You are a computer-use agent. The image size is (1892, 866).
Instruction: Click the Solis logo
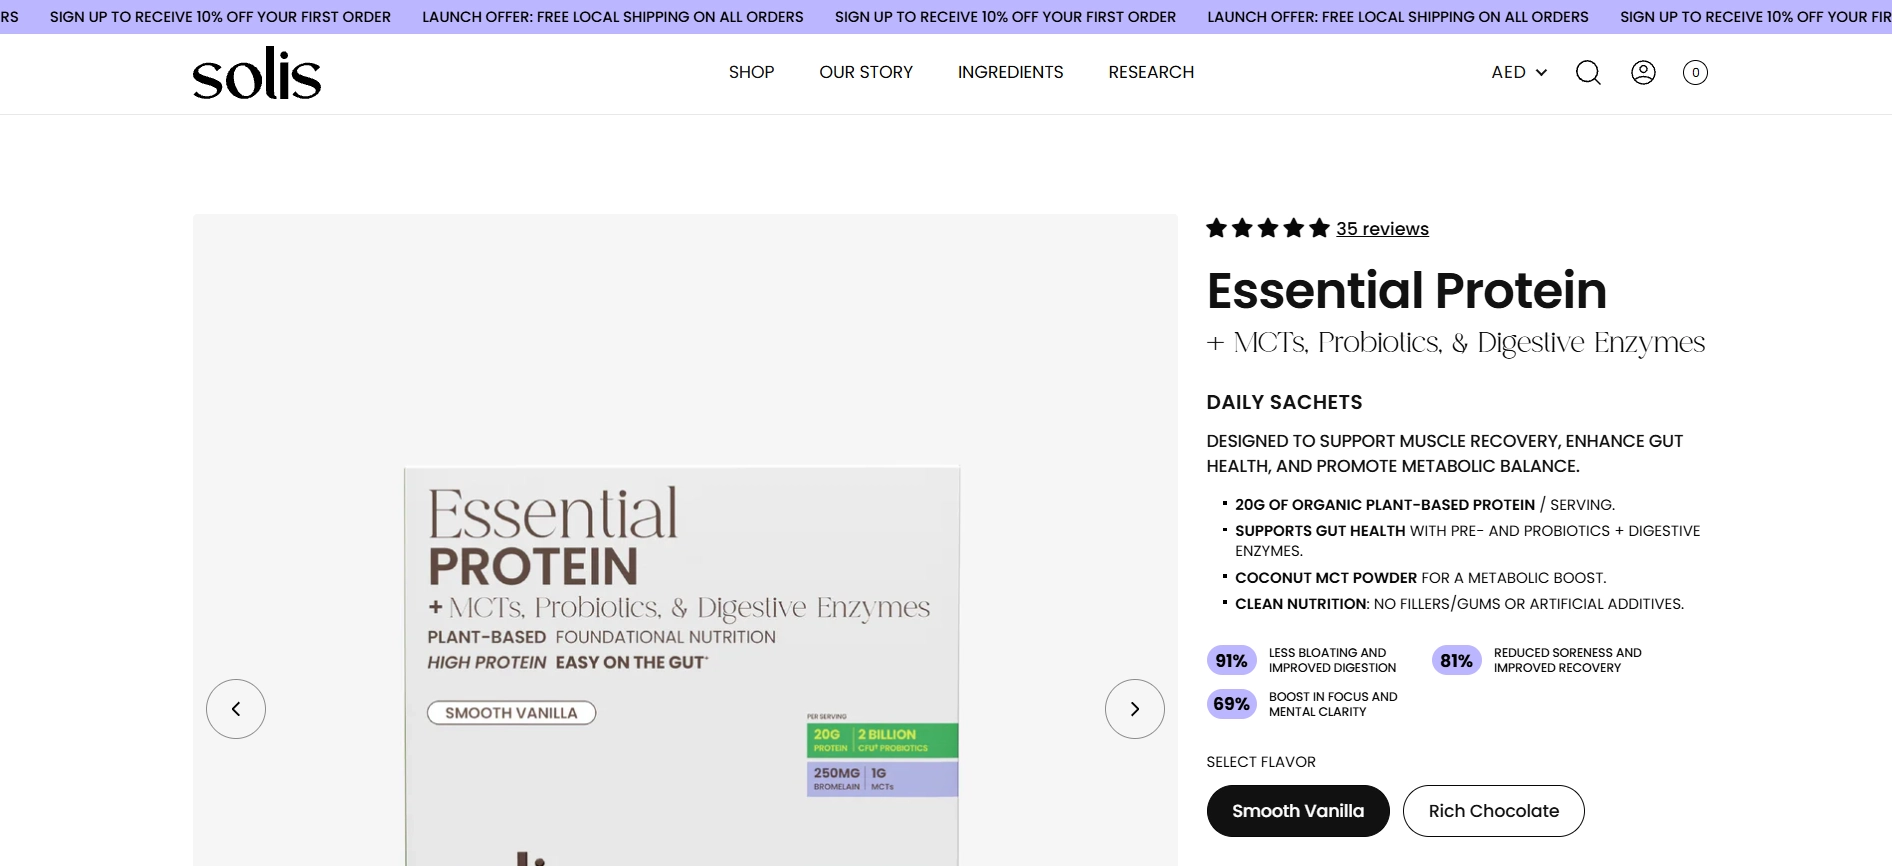[257, 73]
